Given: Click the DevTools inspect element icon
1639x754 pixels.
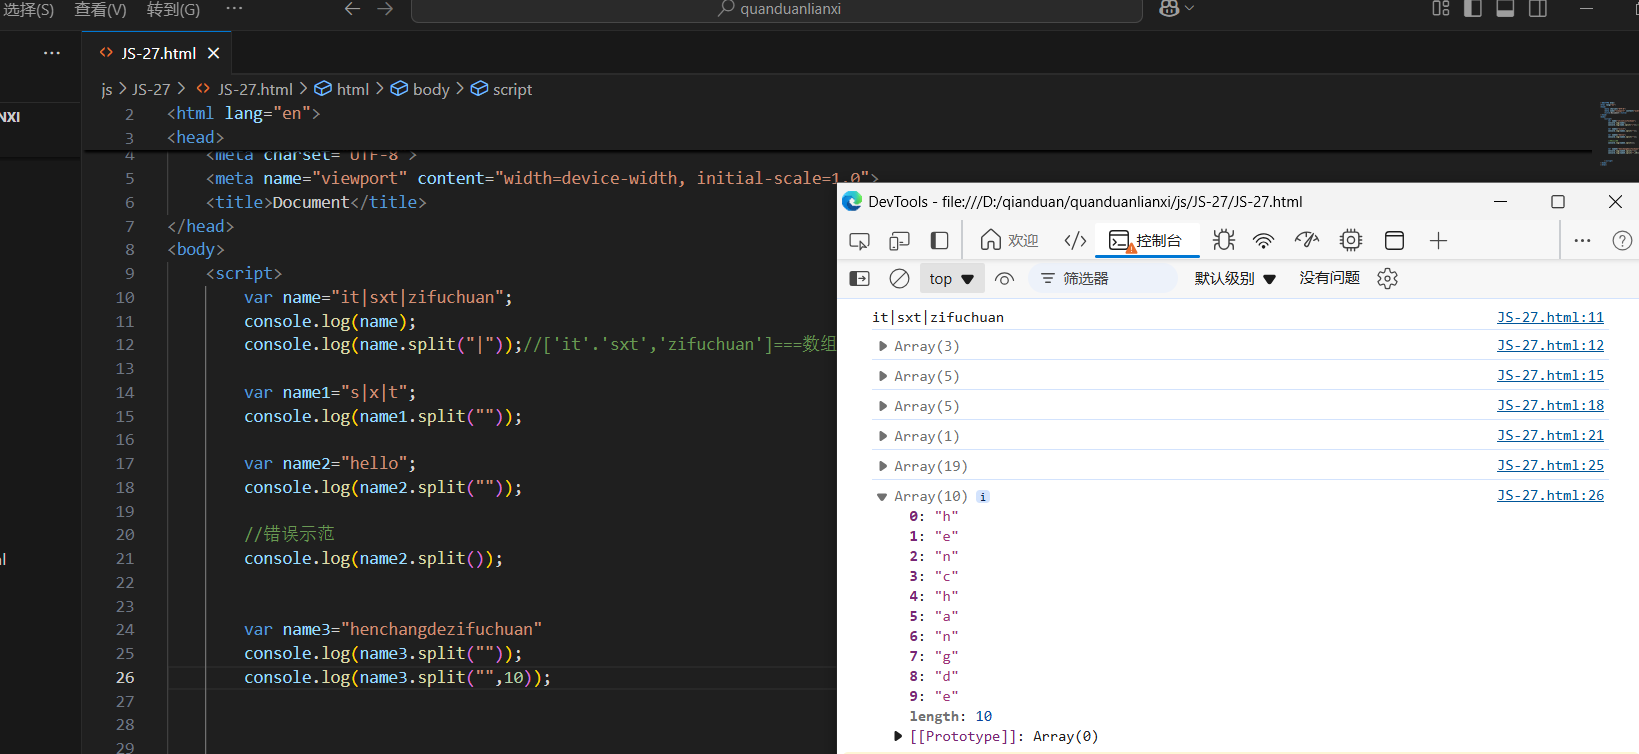Looking at the screenshot, I should point(859,241).
